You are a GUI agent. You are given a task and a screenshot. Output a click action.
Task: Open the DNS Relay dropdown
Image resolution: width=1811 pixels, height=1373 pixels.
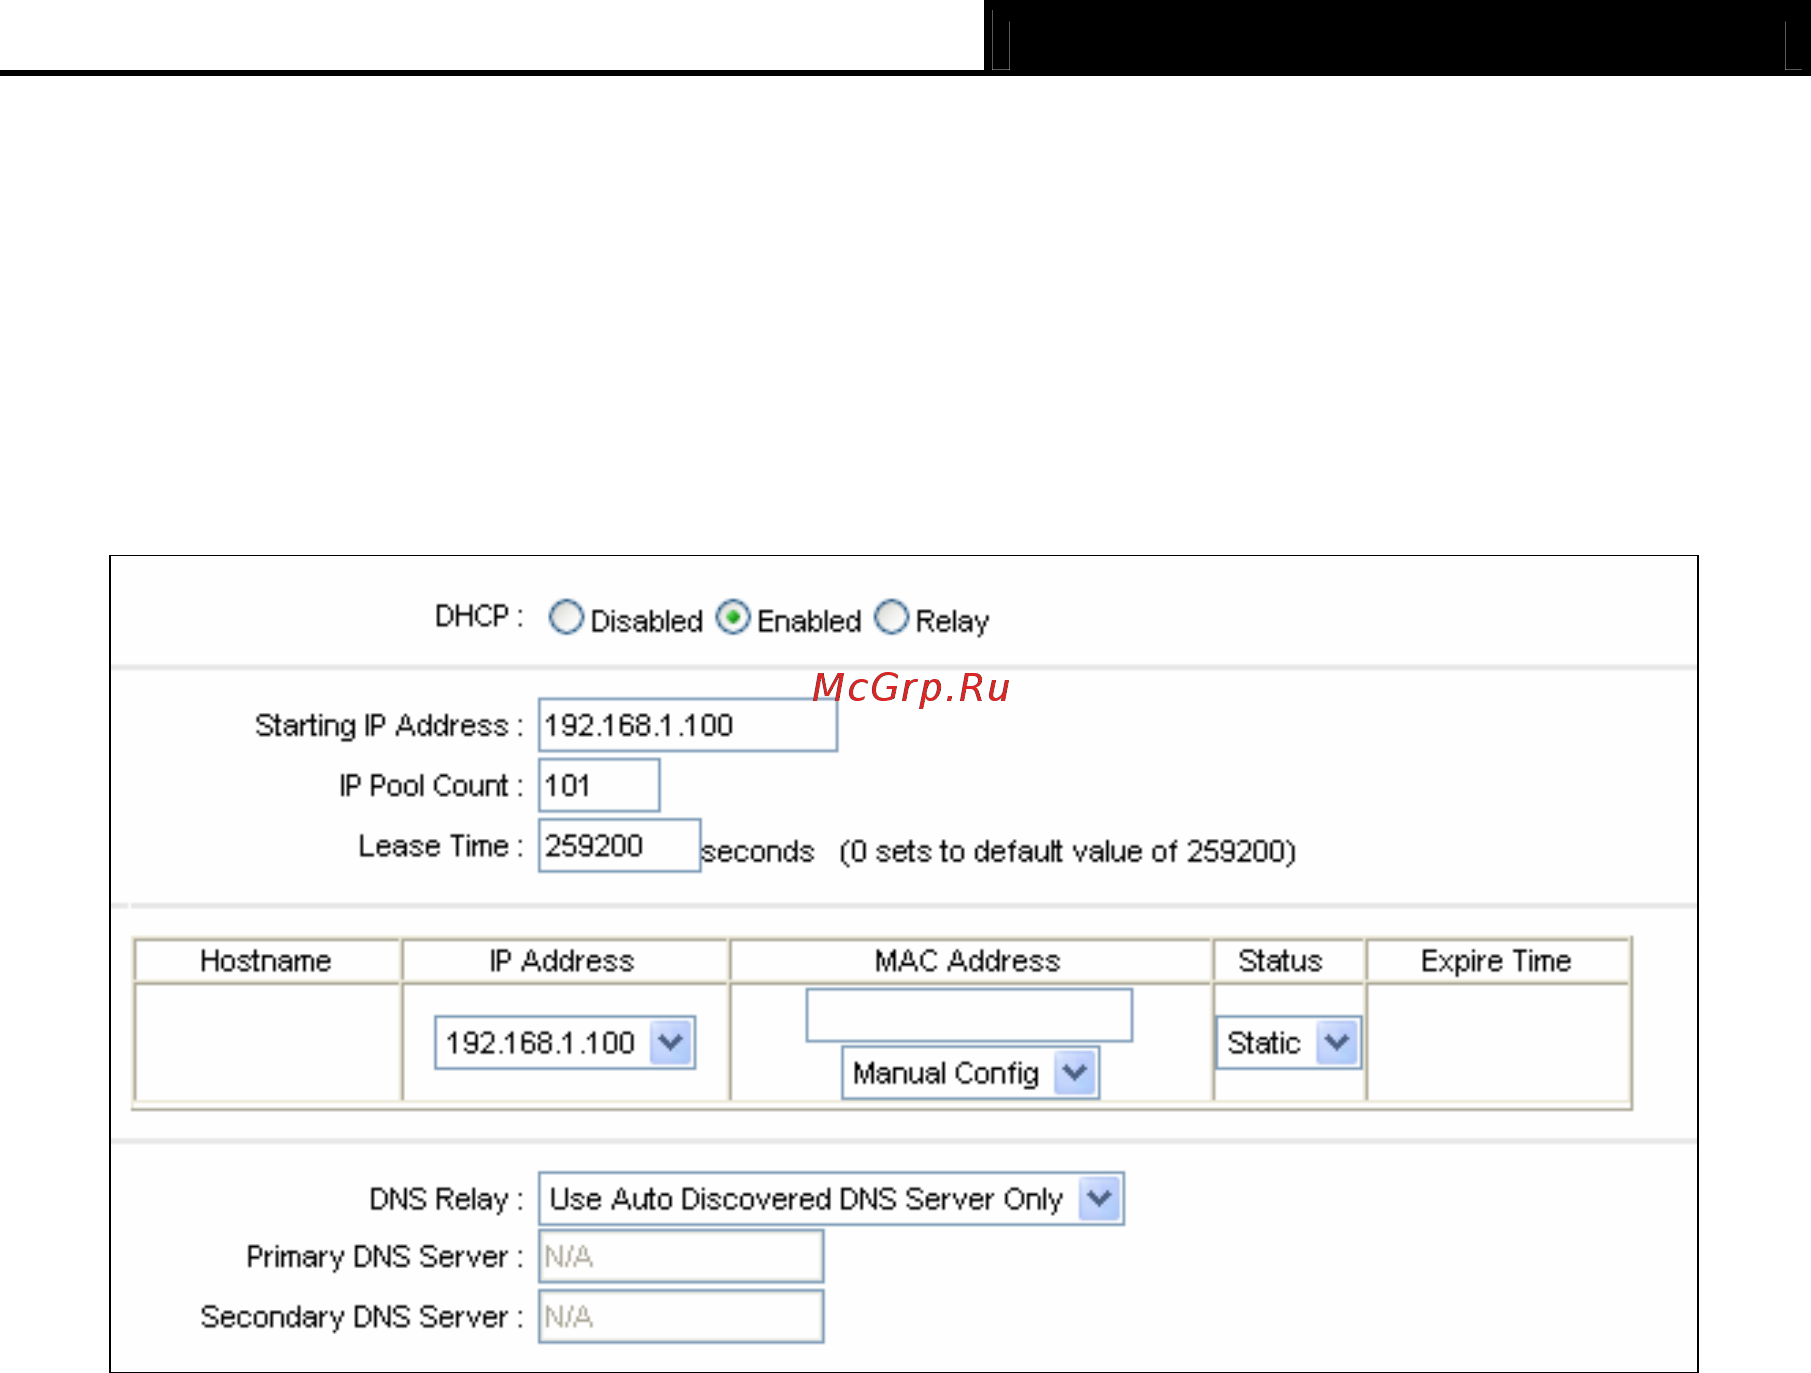point(831,1198)
